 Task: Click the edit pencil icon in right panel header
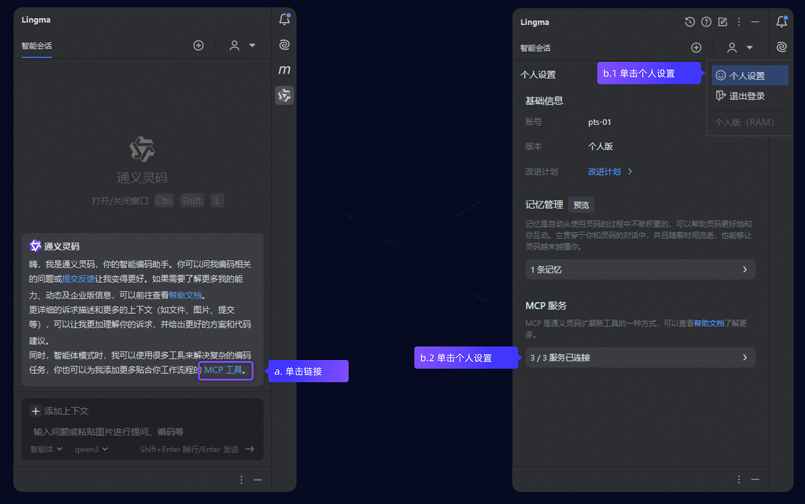[723, 22]
